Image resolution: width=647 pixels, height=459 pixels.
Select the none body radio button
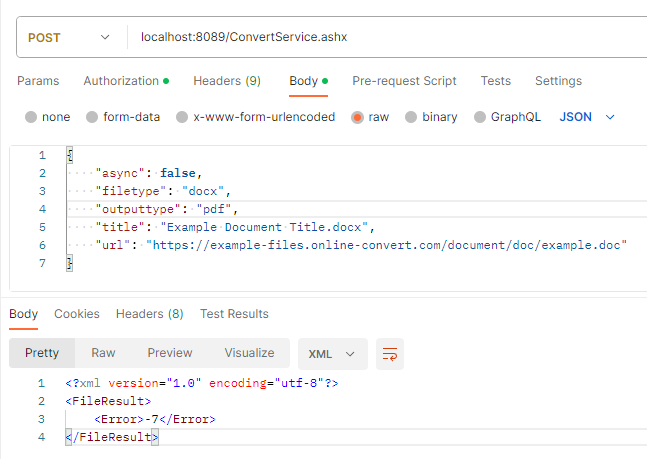click(31, 117)
